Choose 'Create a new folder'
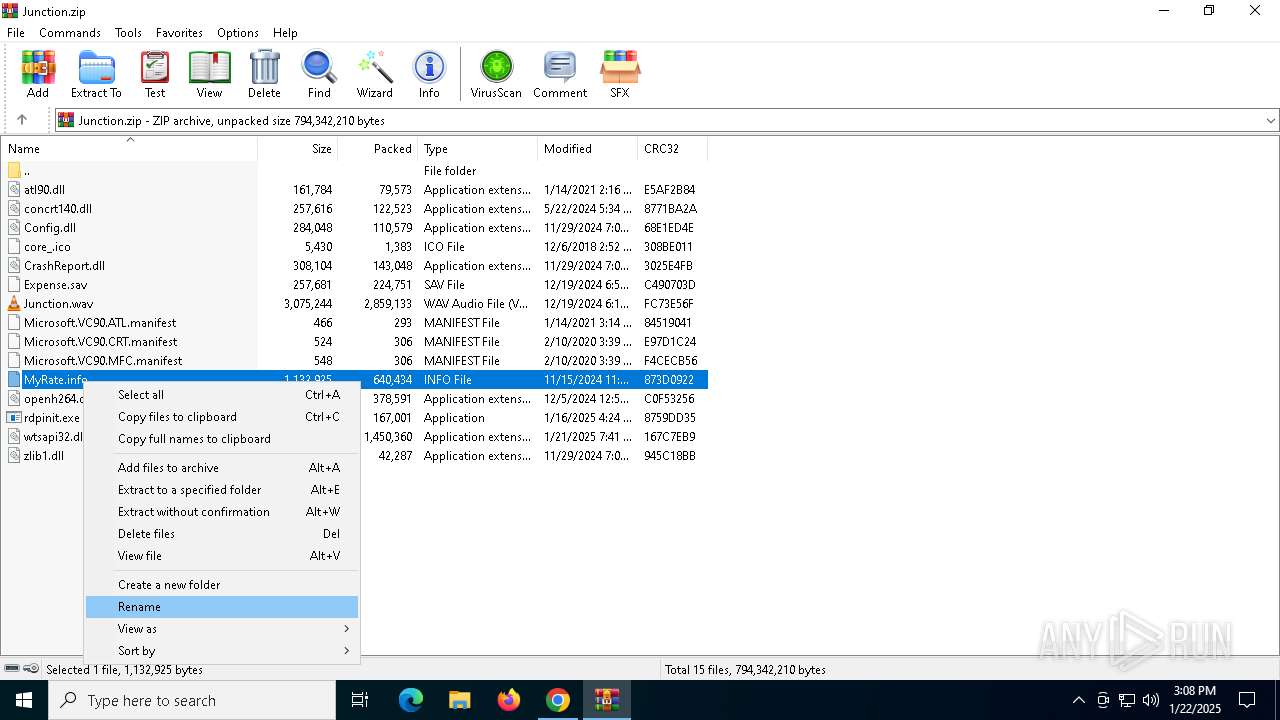The height and width of the screenshot is (720, 1280). pos(222,585)
